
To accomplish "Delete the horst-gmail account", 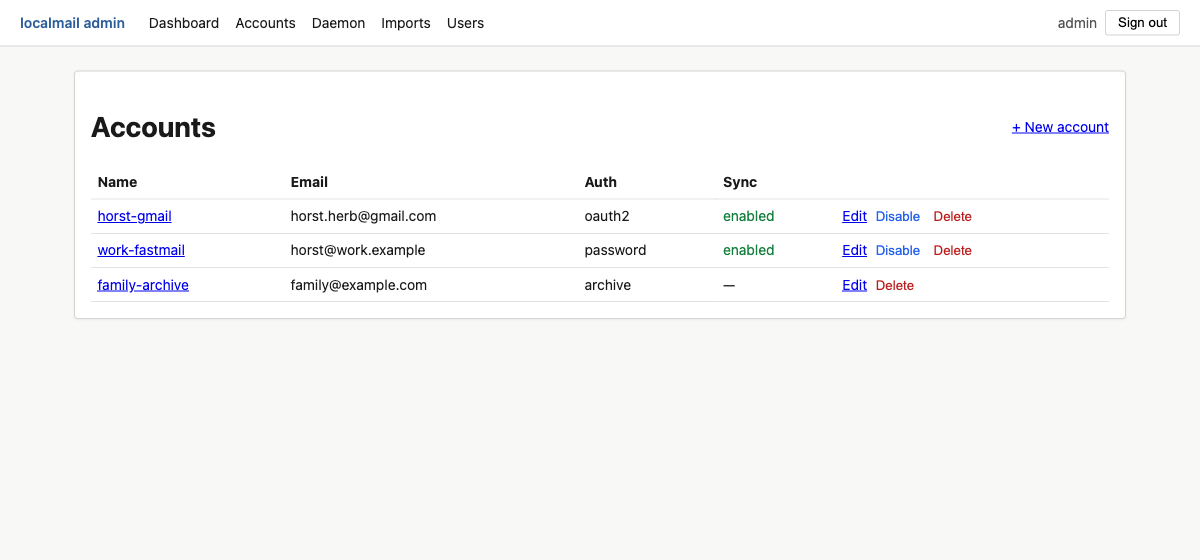I will click(x=952, y=216).
